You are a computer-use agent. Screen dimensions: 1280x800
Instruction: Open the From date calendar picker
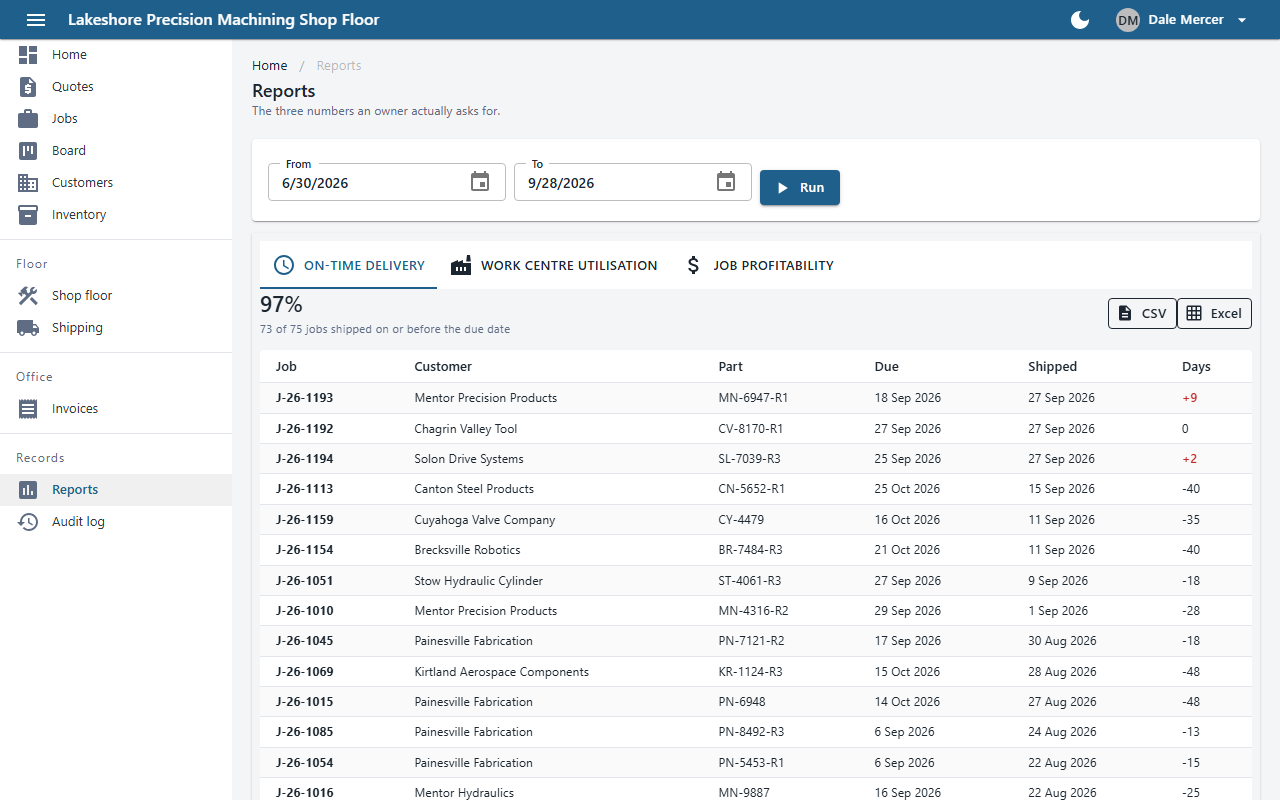pos(480,182)
